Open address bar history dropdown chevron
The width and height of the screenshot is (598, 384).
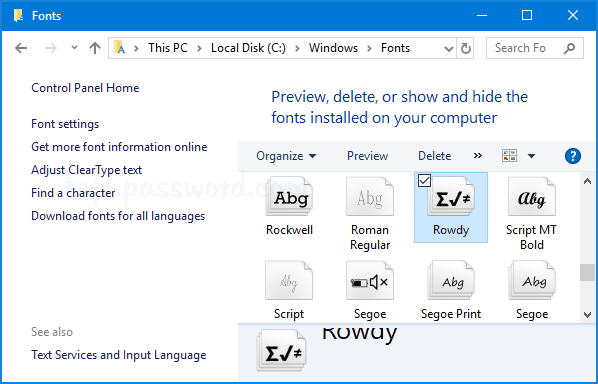449,48
